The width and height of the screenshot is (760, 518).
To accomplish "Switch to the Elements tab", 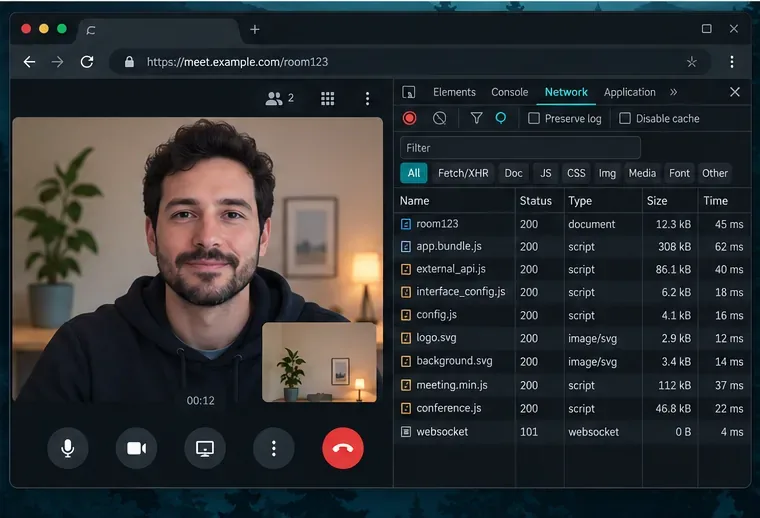I will pos(454,92).
